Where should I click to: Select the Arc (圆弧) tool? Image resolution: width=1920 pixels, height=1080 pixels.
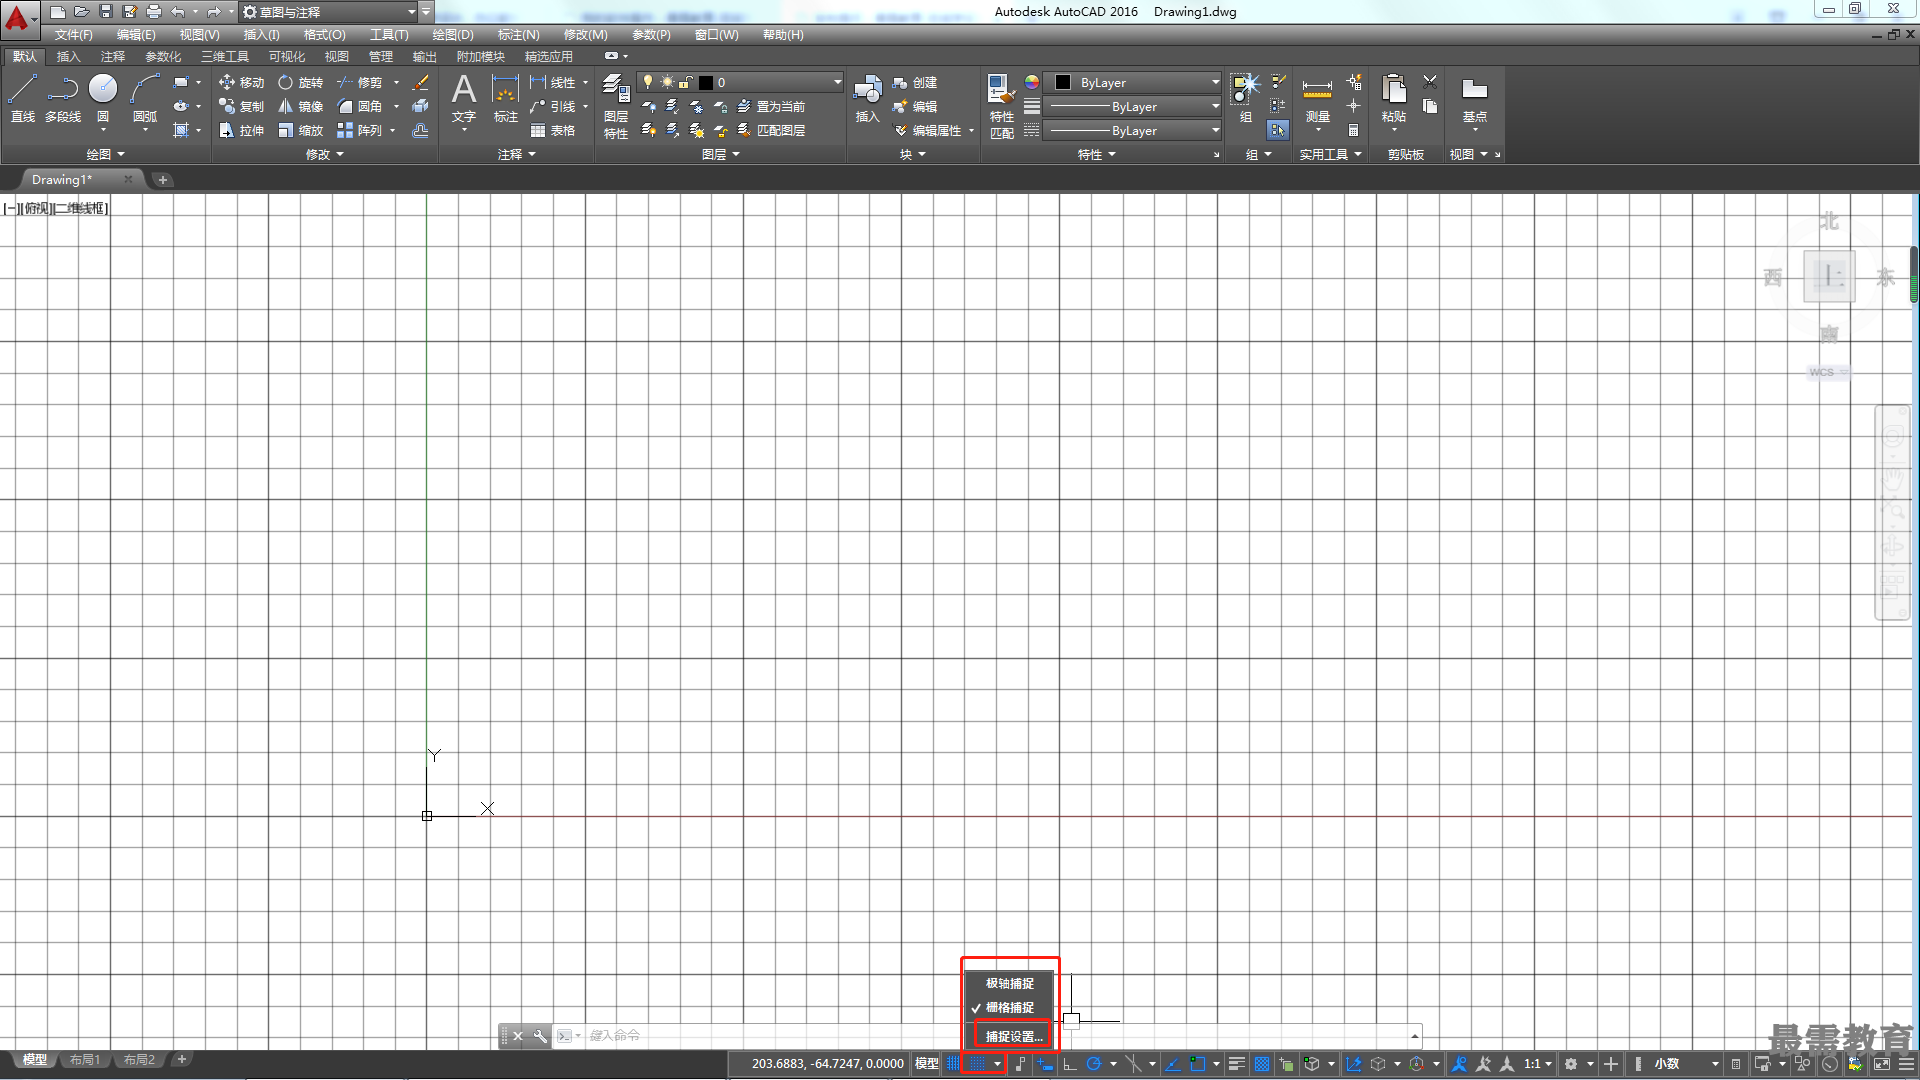click(145, 98)
